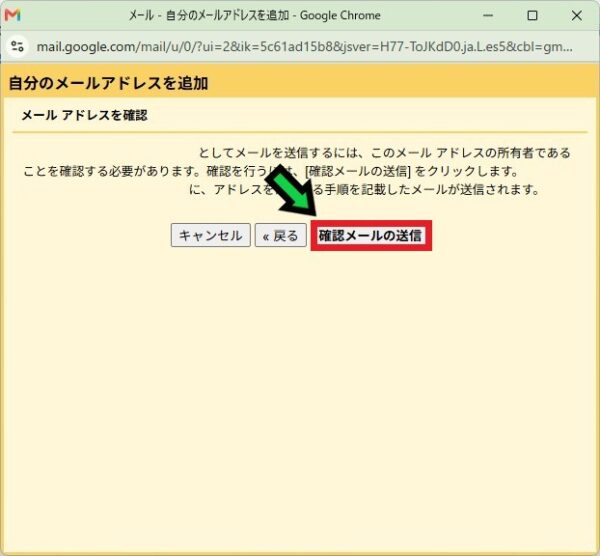Select the mail.google.com URL in address bar
The width and height of the screenshot is (600, 556).
(304, 47)
